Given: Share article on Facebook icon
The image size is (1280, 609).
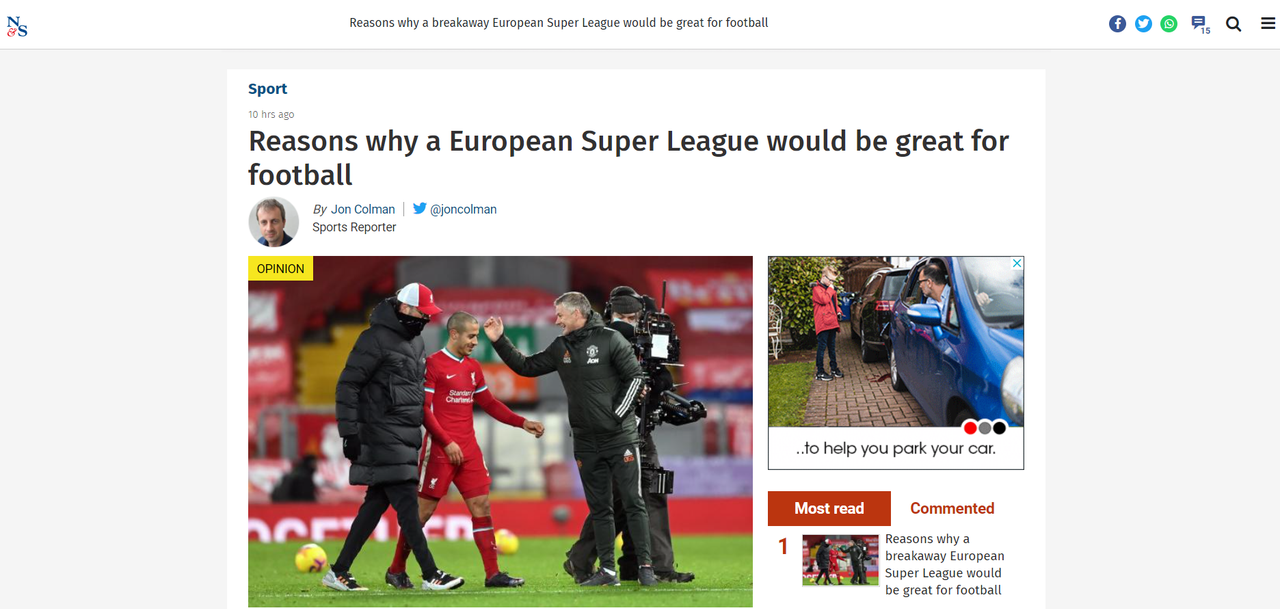Looking at the screenshot, I should 1117,24.
